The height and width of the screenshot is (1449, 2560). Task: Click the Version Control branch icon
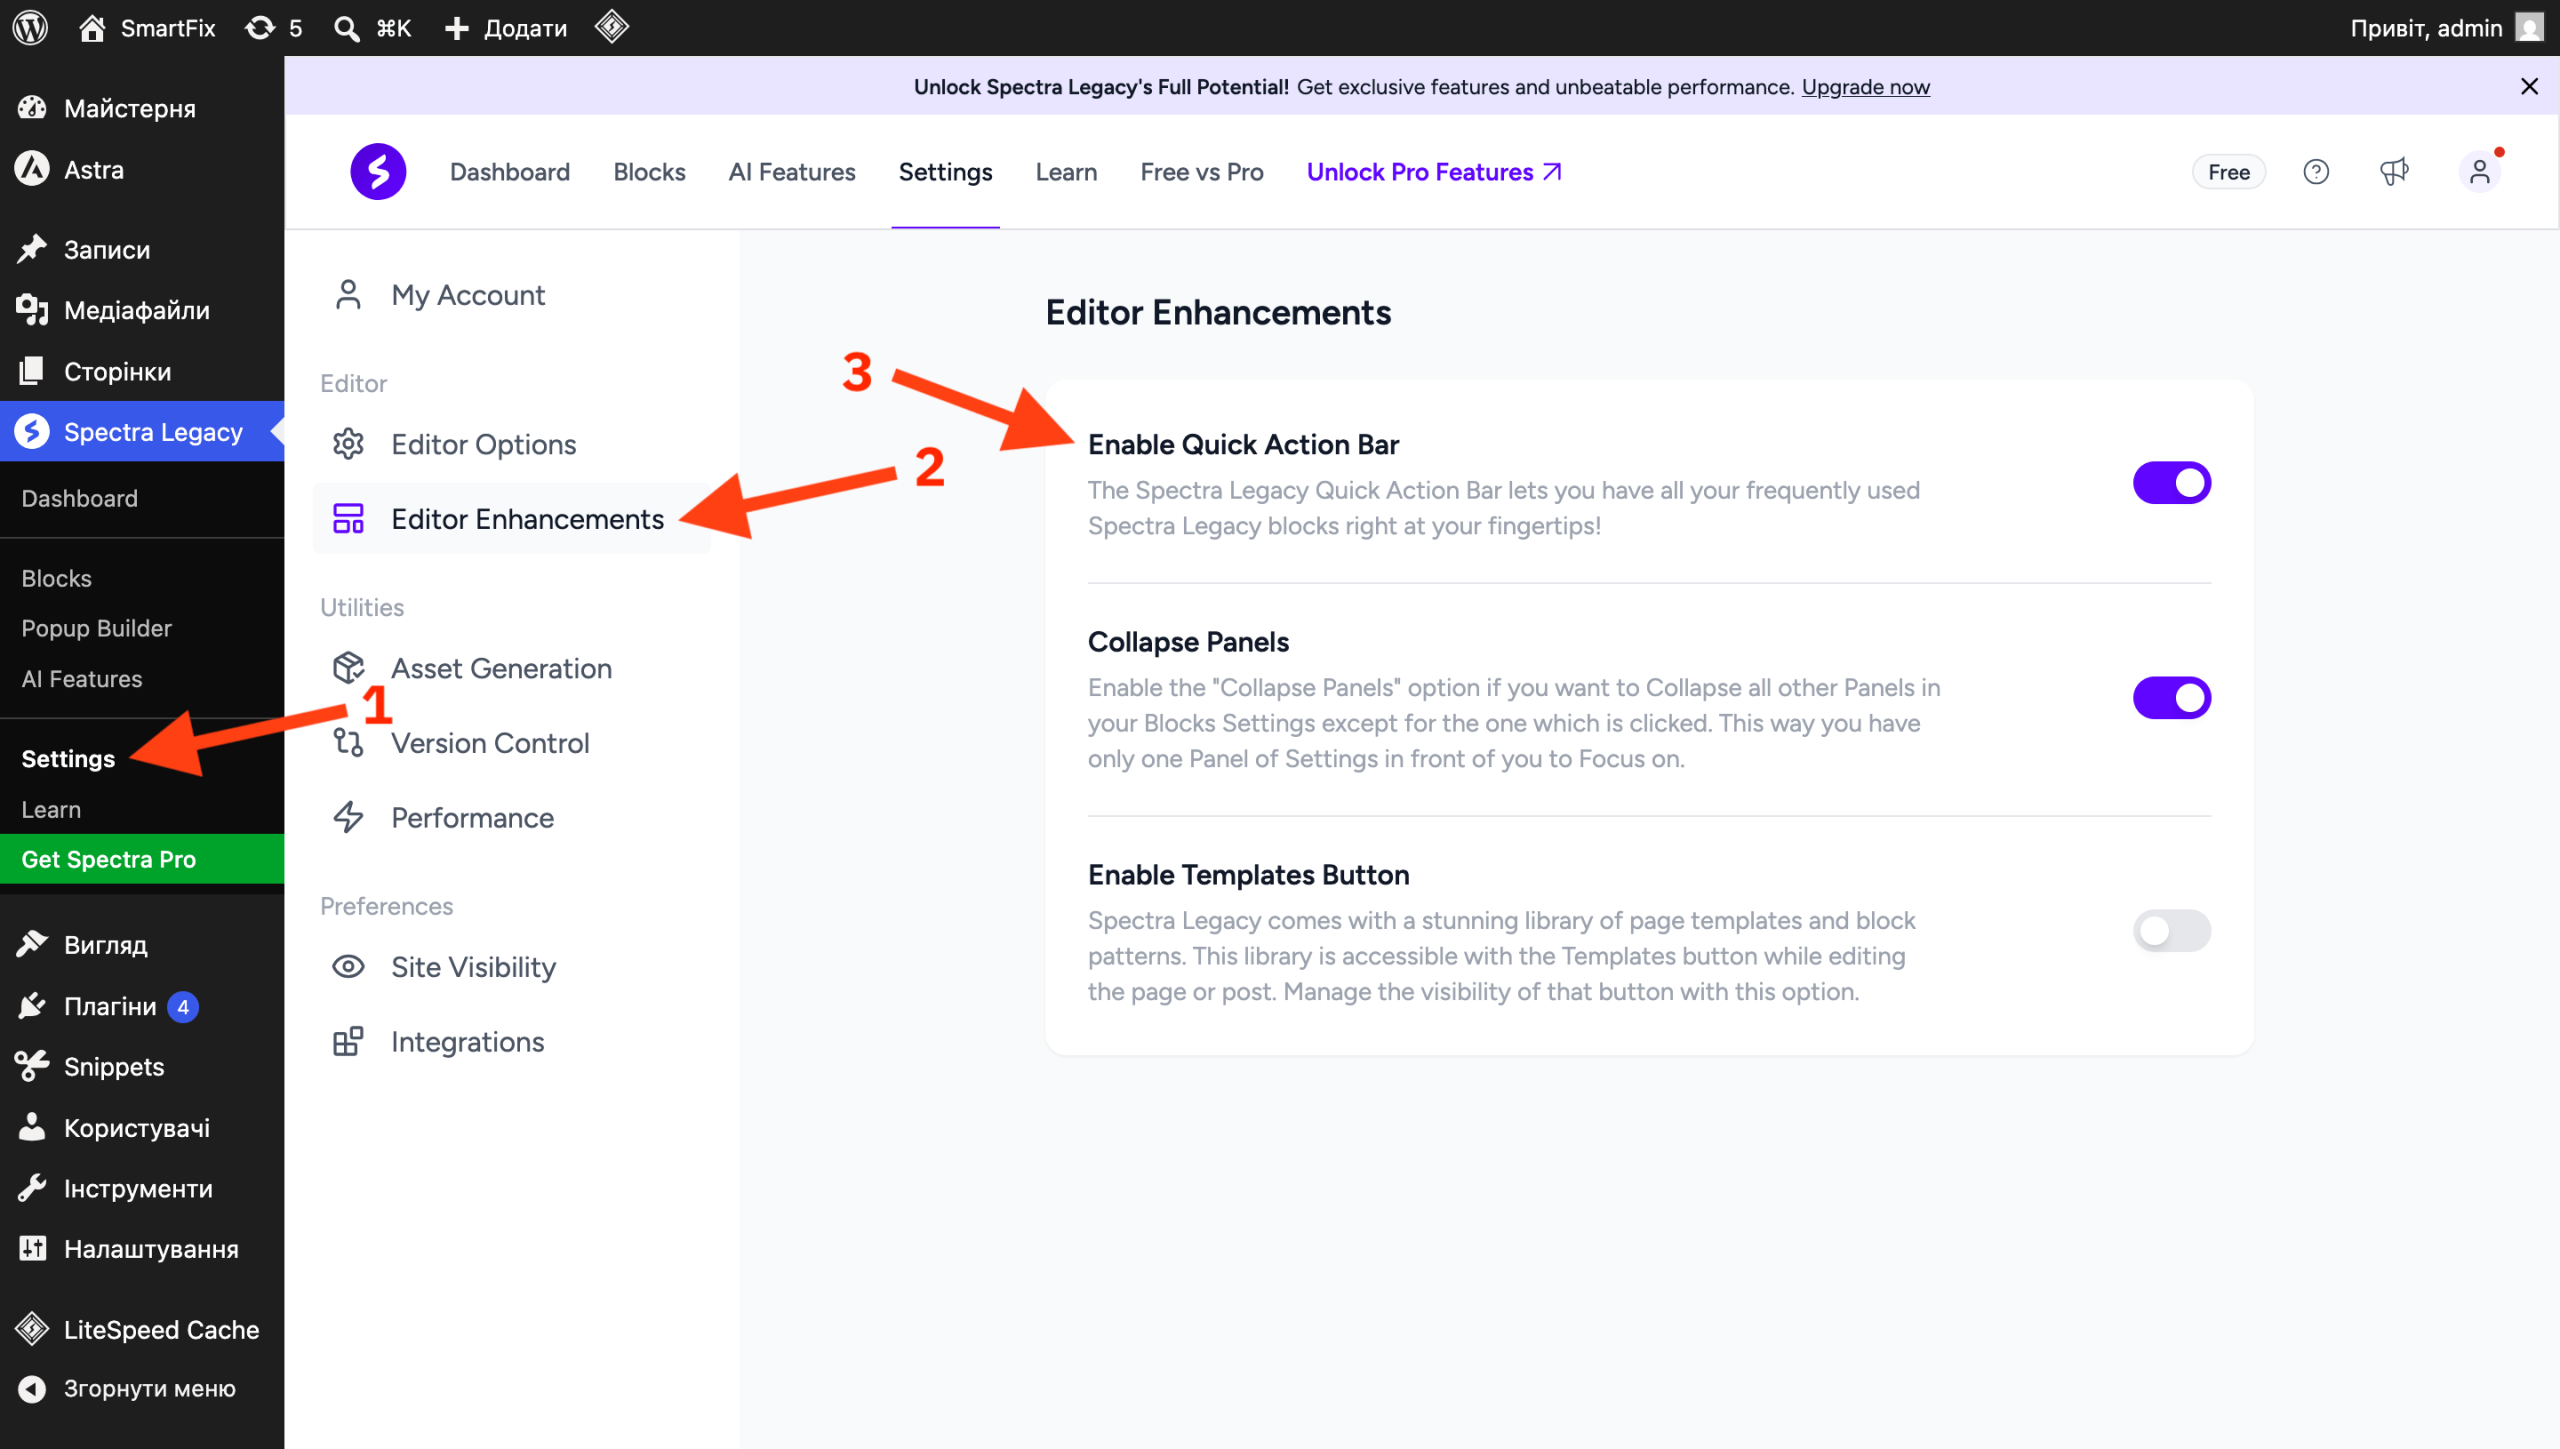348,743
